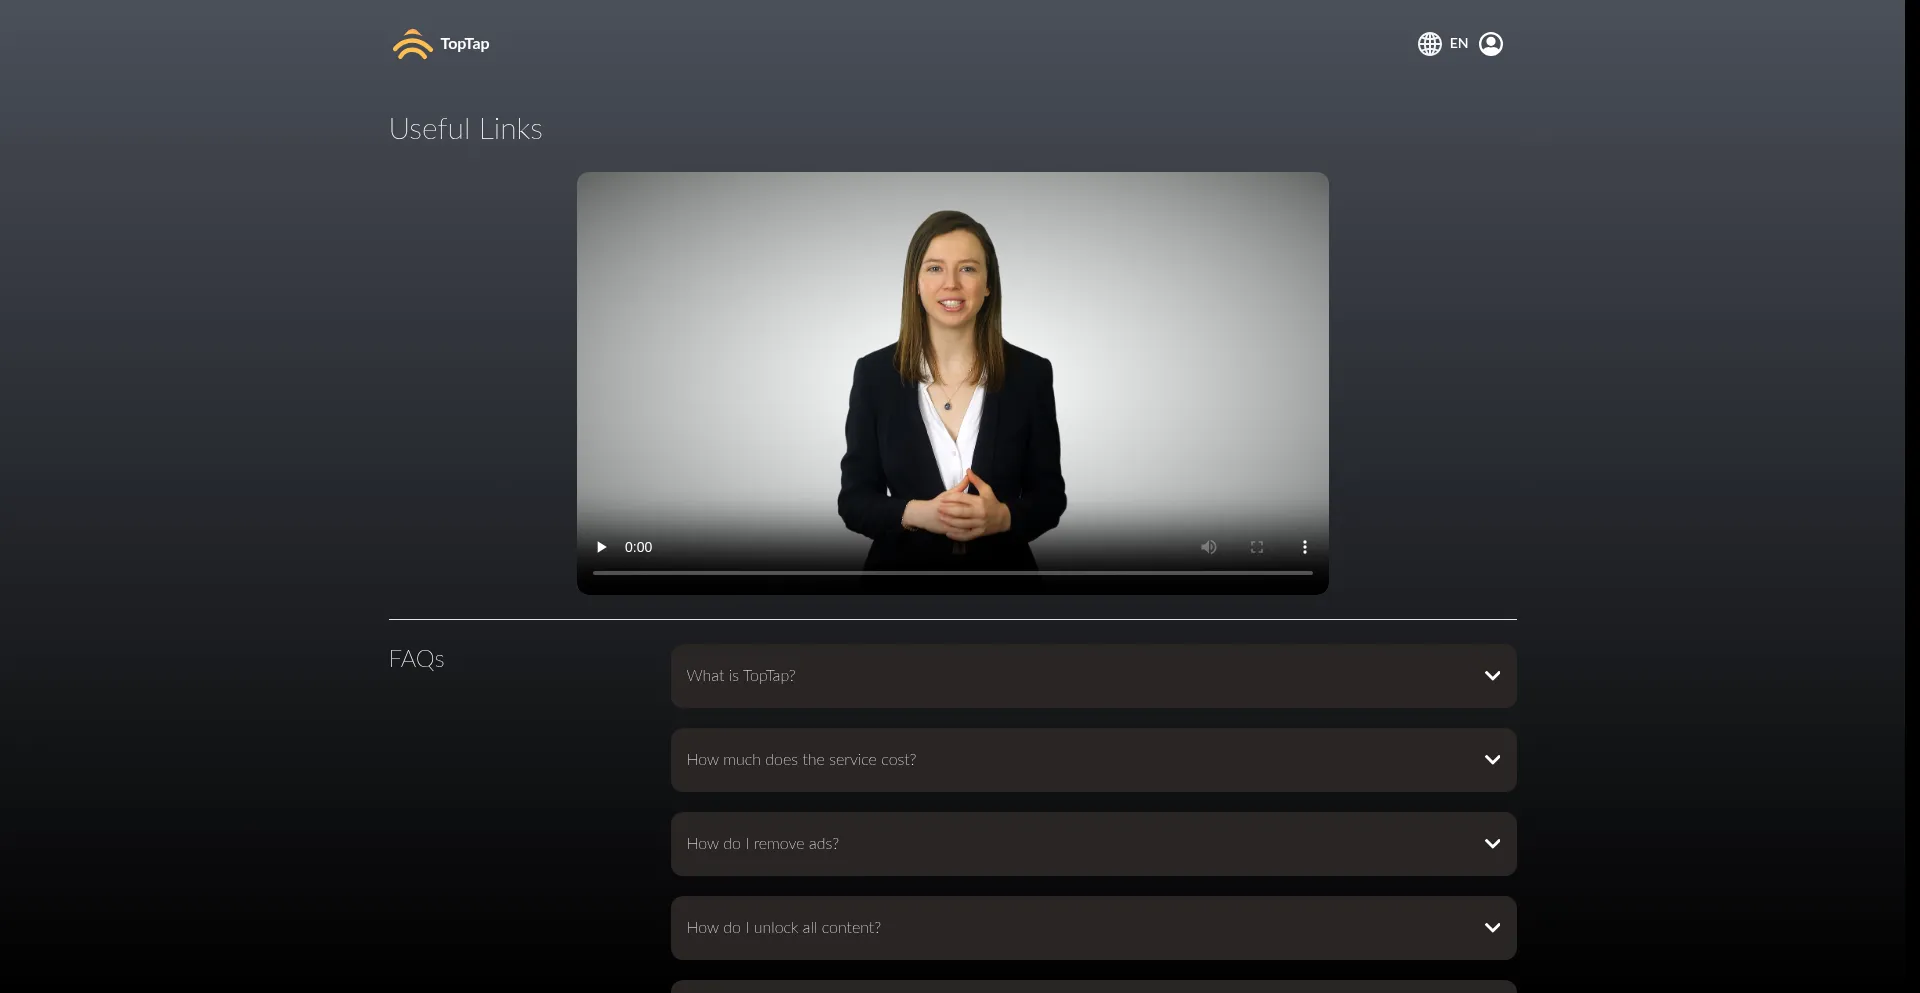Image resolution: width=1920 pixels, height=993 pixels.
Task: Select "How much does the service cost?" text
Action: click(x=801, y=760)
